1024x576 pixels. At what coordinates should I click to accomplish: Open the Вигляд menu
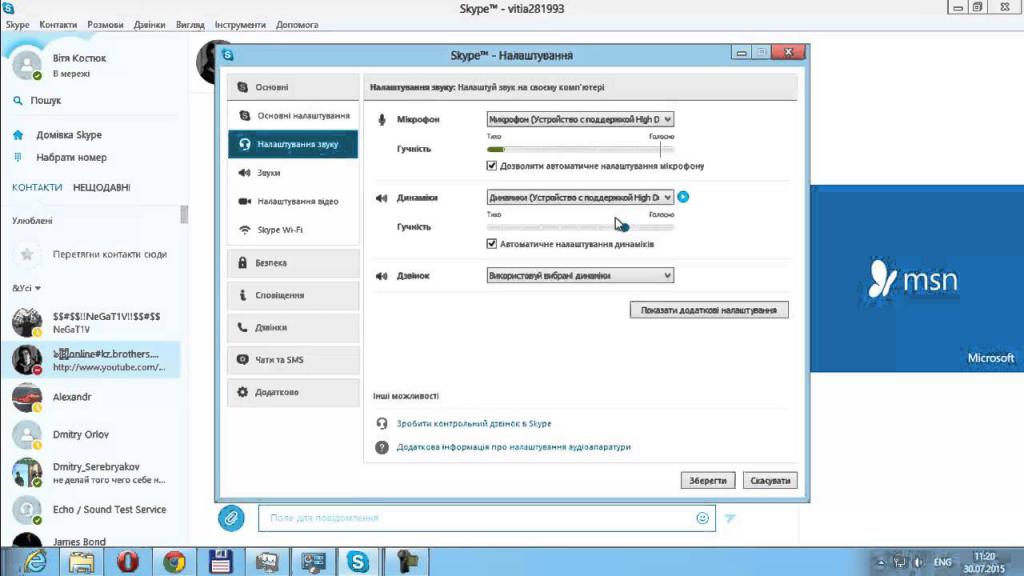pos(190,25)
